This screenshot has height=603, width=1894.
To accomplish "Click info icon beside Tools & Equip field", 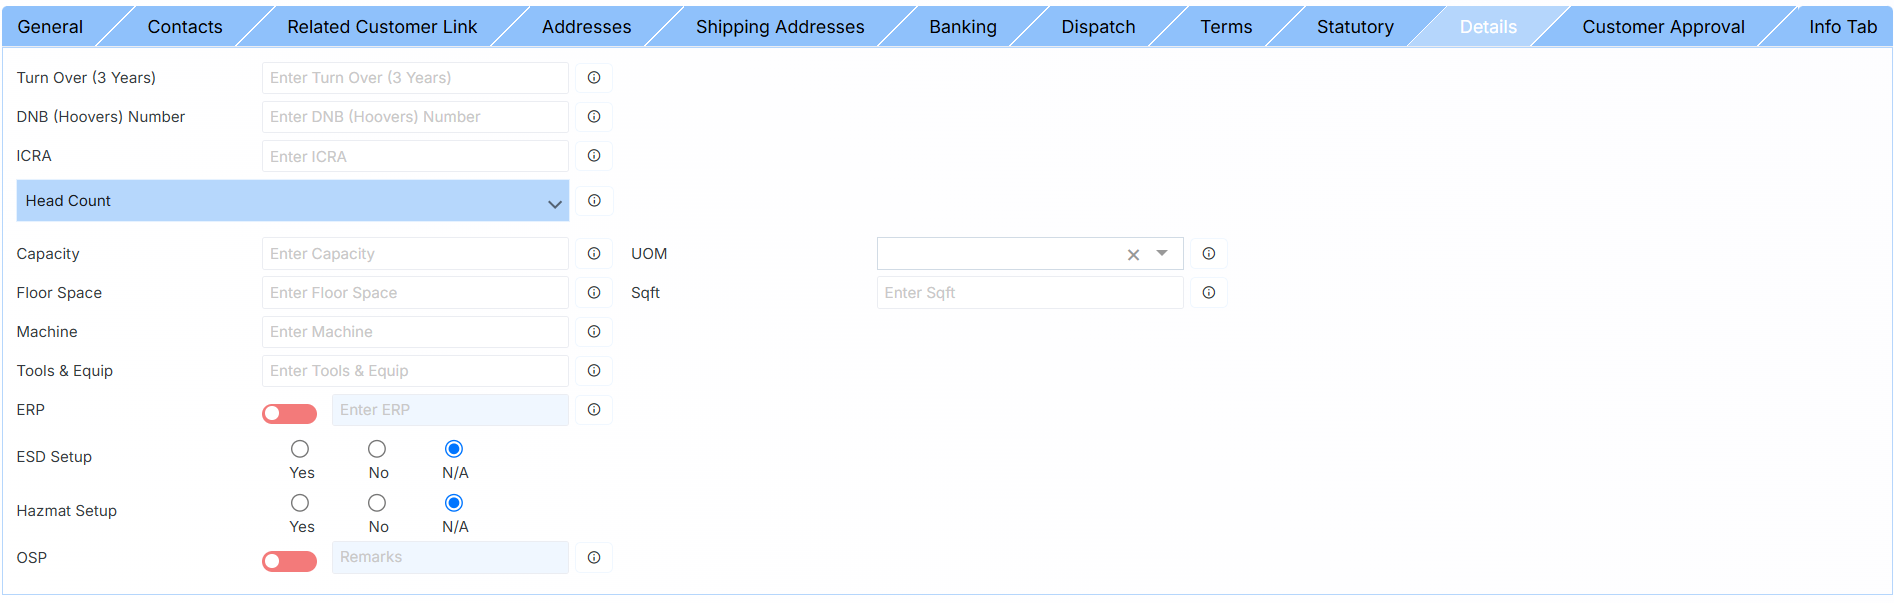I will pos(594,371).
